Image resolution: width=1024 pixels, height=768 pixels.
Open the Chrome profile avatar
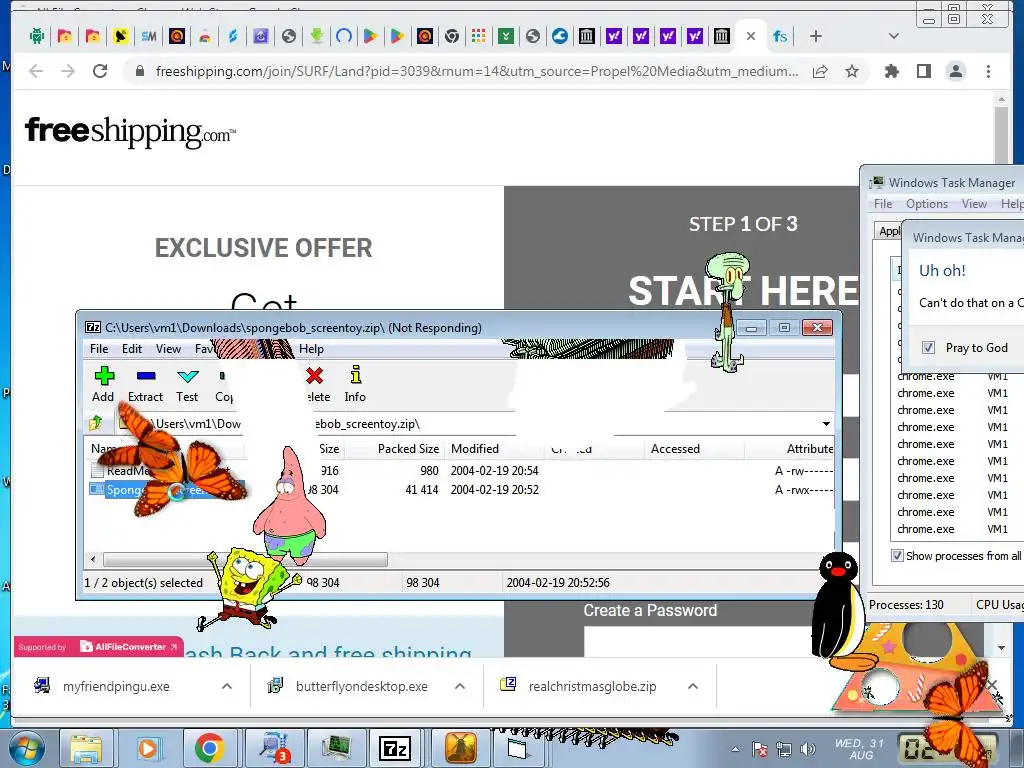956,71
